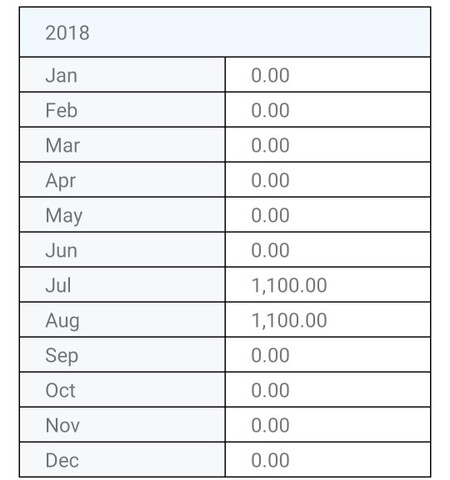Select the Sep amount cell

[x=328, y=355]
